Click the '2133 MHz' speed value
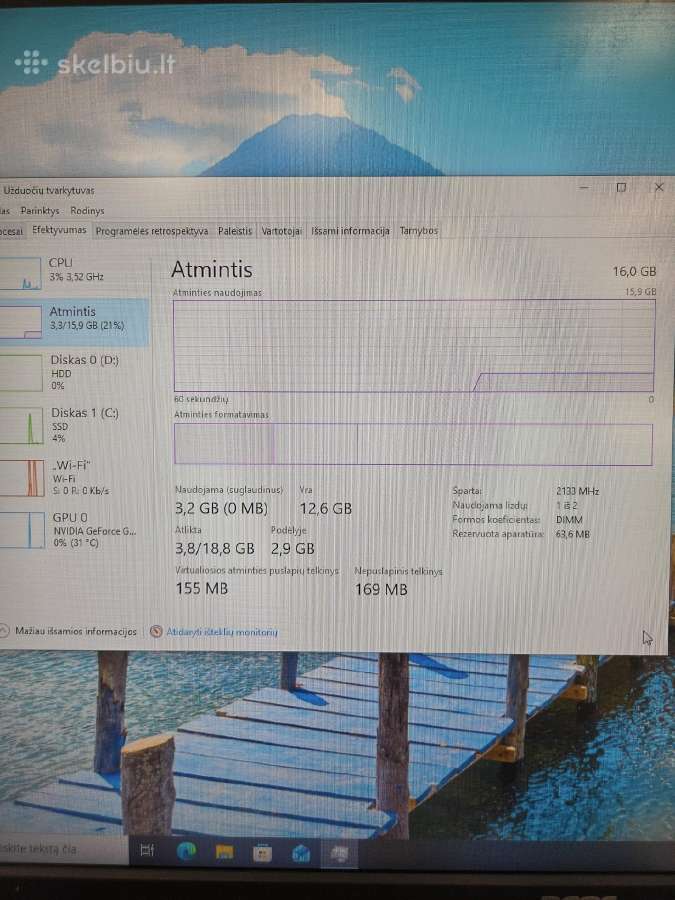The height and width of the screenshot is (900, 675). 577,491
